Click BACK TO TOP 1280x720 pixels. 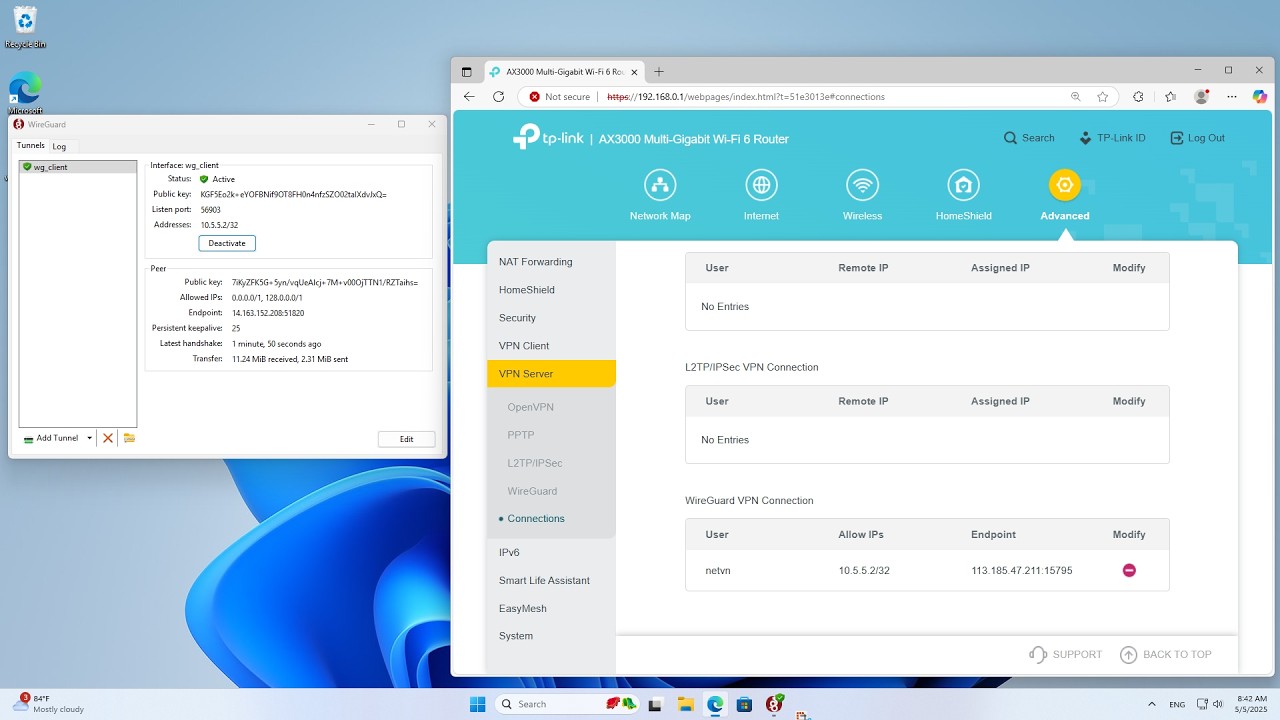pyautogui.click(x=1166, y=654)
